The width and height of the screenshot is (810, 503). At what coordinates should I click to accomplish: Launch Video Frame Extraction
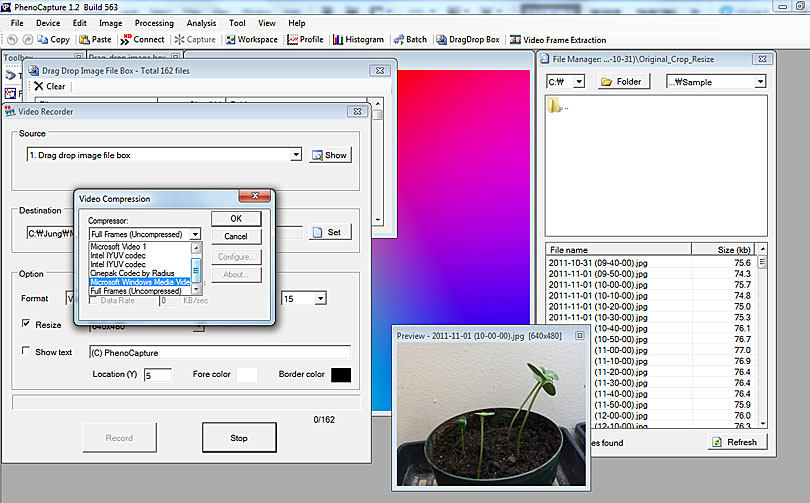tap(558, 40)
